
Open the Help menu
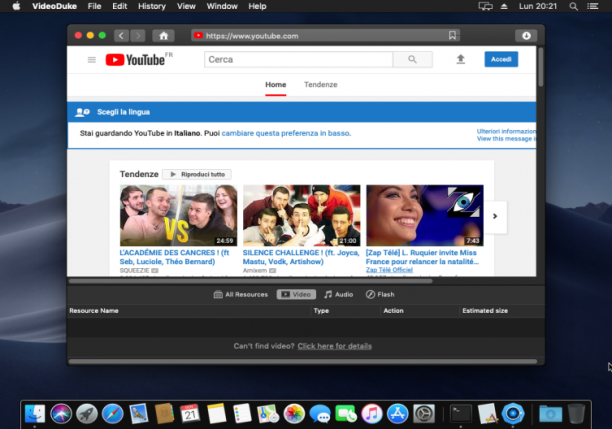coord(257,6)
